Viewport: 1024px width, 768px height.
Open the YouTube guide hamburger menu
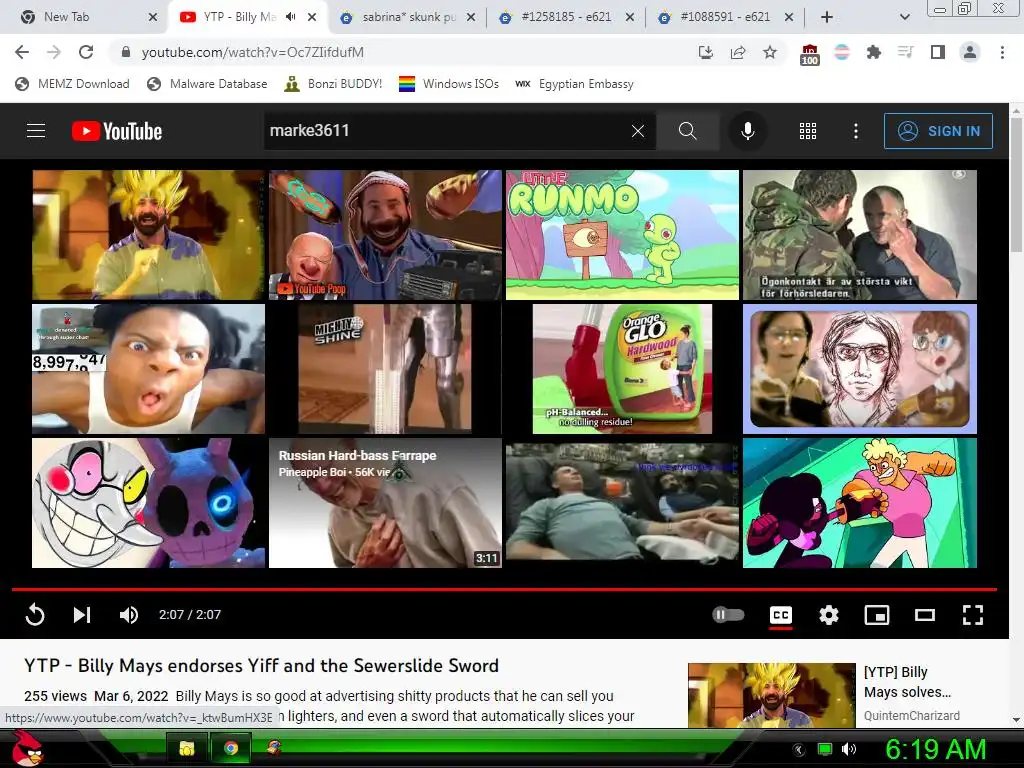pyautogui.click(x=36, y=131)
